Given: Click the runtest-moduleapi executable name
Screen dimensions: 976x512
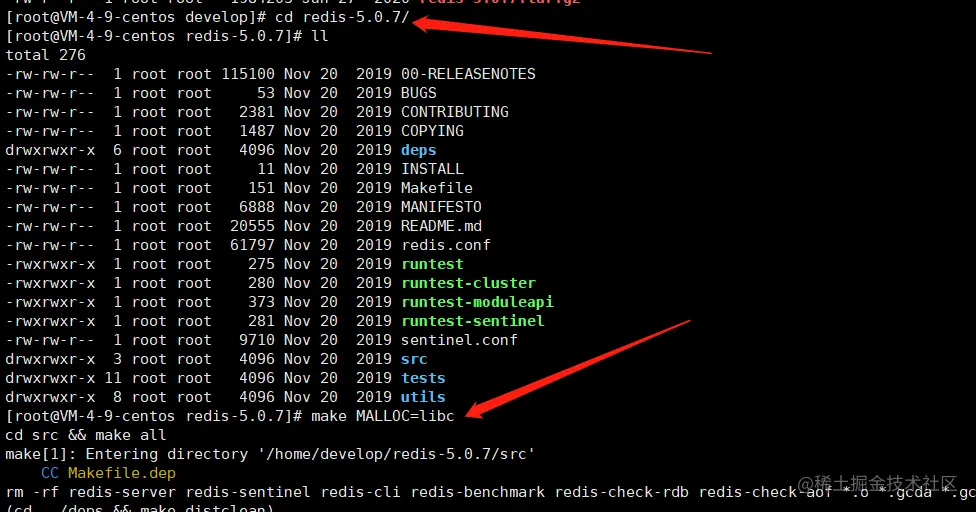Looking at the screenshot, I should 477,302.
